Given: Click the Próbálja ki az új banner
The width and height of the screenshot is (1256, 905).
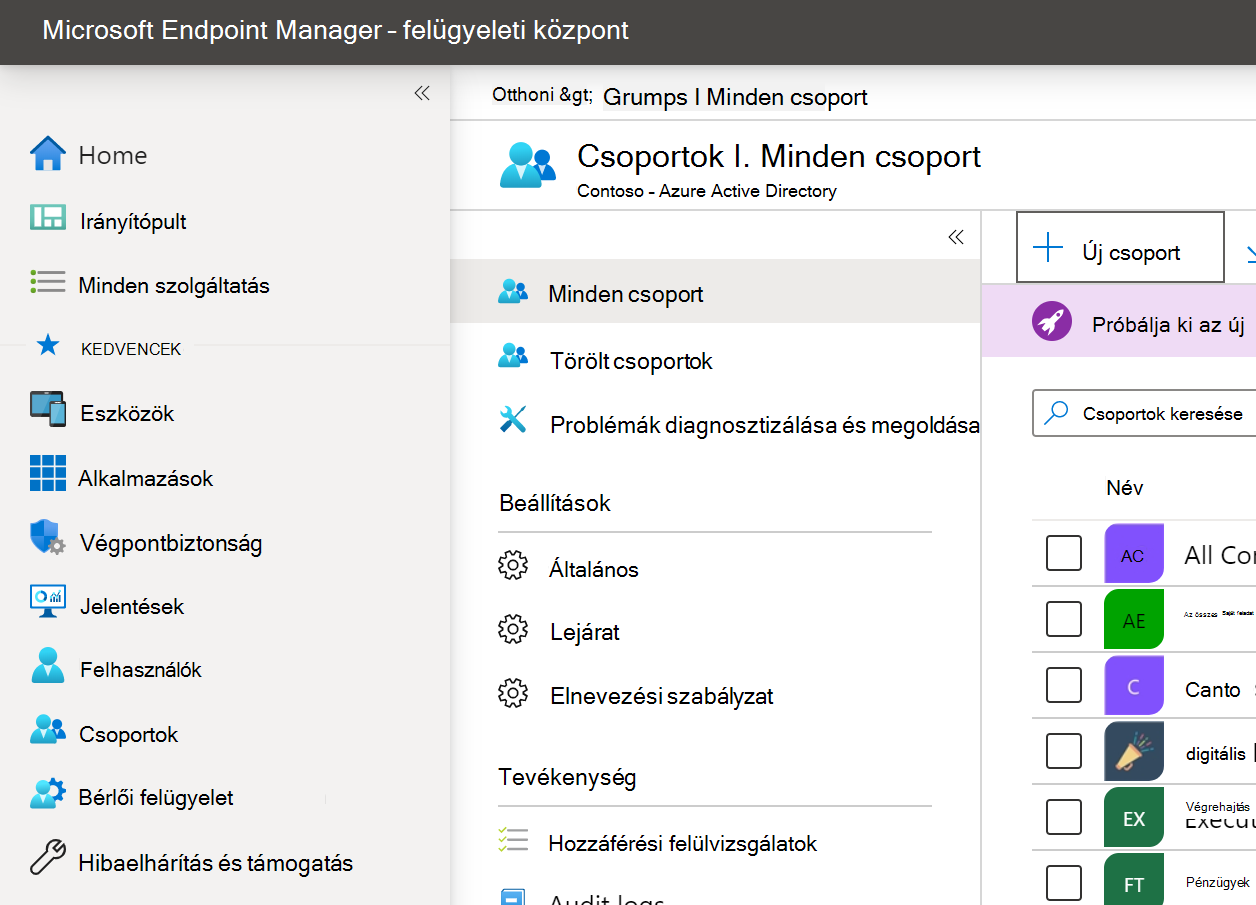Looking at the screenshot, I should (1119, 322).
